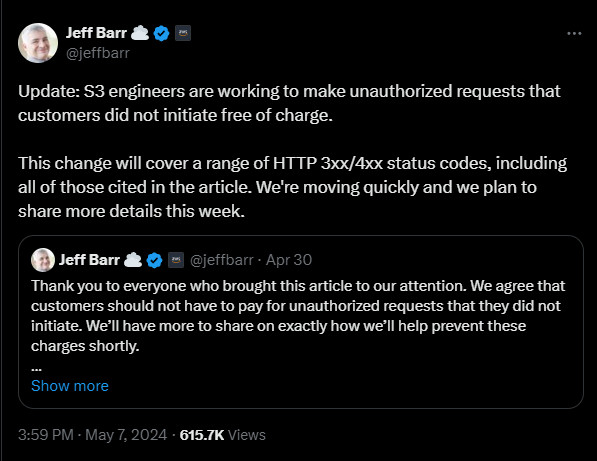Screen dimensions: 597x461
Task: Click the blue verified checkmark badge in header
Action: click(x=161, y=33)
